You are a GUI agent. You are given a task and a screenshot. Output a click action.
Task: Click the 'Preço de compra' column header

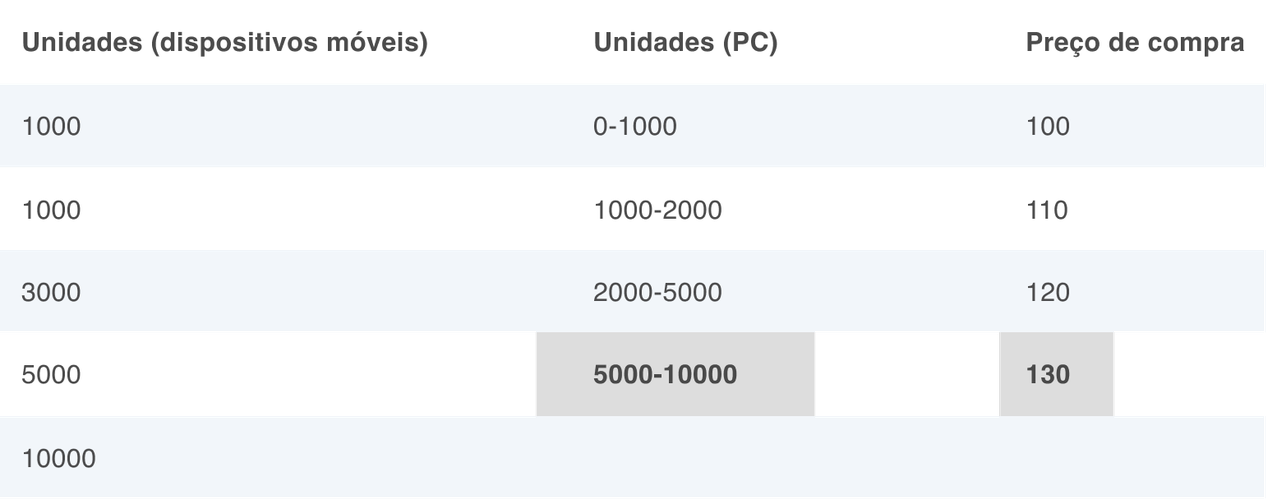click(x=1135, y=44)
